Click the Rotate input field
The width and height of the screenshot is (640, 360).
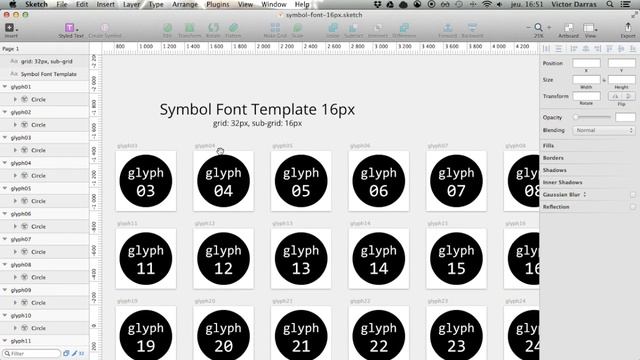[x=586, y=96]
